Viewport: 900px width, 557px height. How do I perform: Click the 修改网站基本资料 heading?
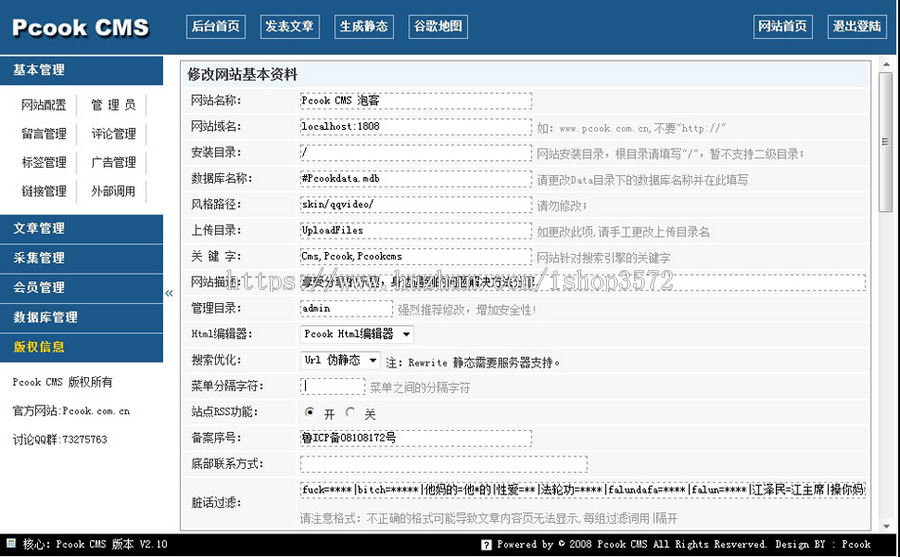(x=242, y=75)
